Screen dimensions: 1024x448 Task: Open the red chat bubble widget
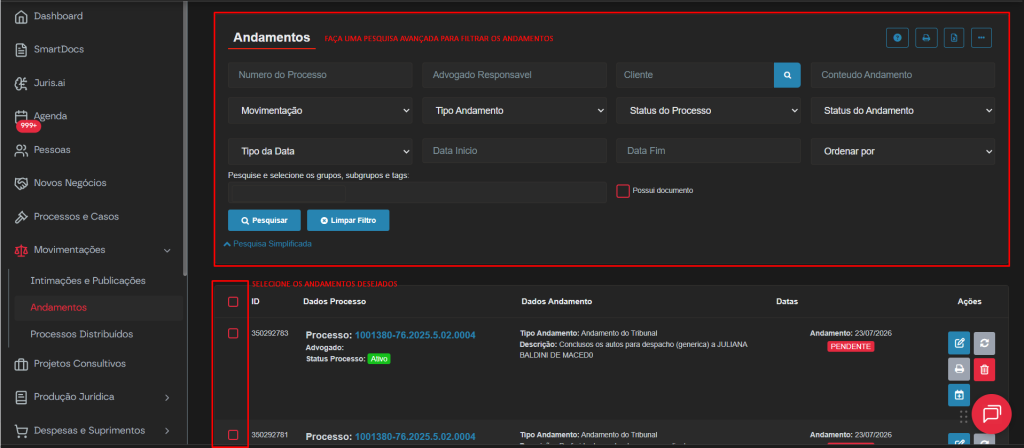pos(991,415)
